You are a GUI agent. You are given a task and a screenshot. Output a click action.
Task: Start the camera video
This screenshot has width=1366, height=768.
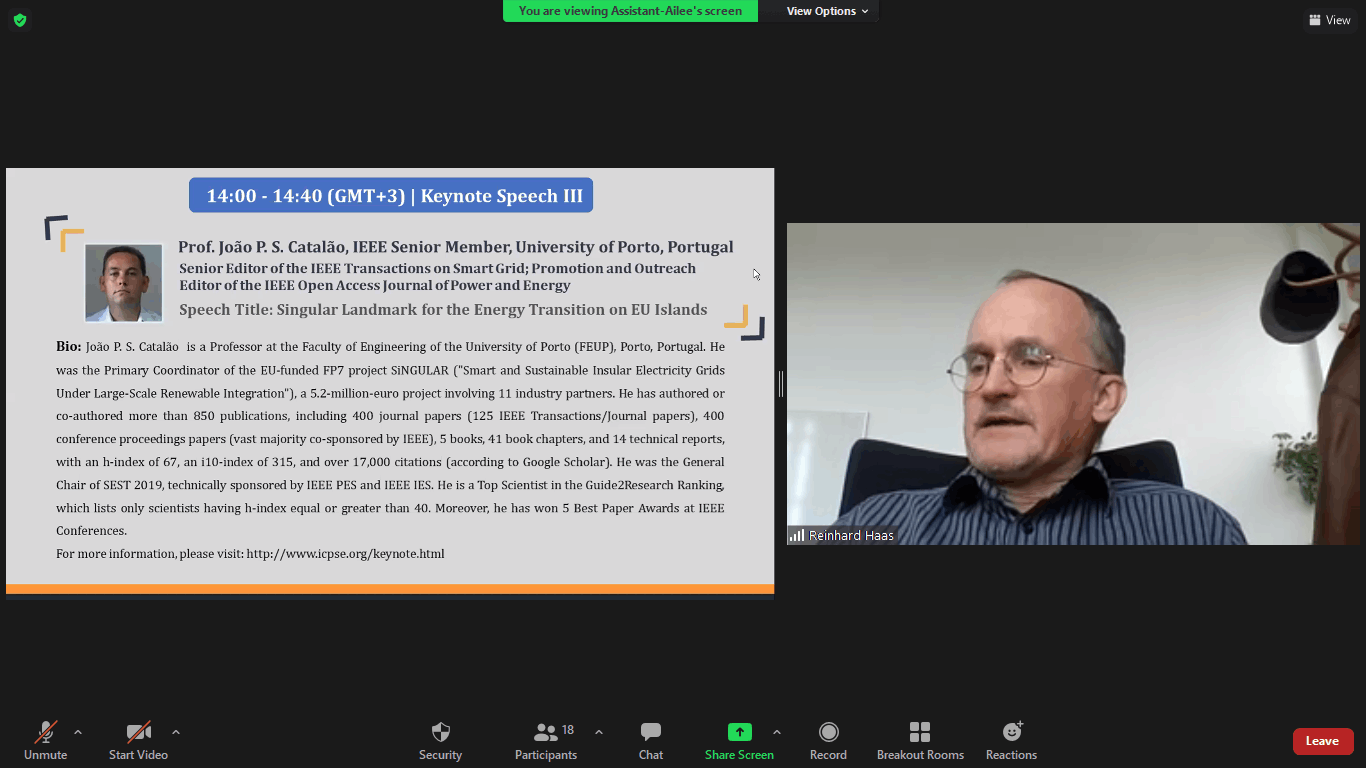(x=138, y=741)
